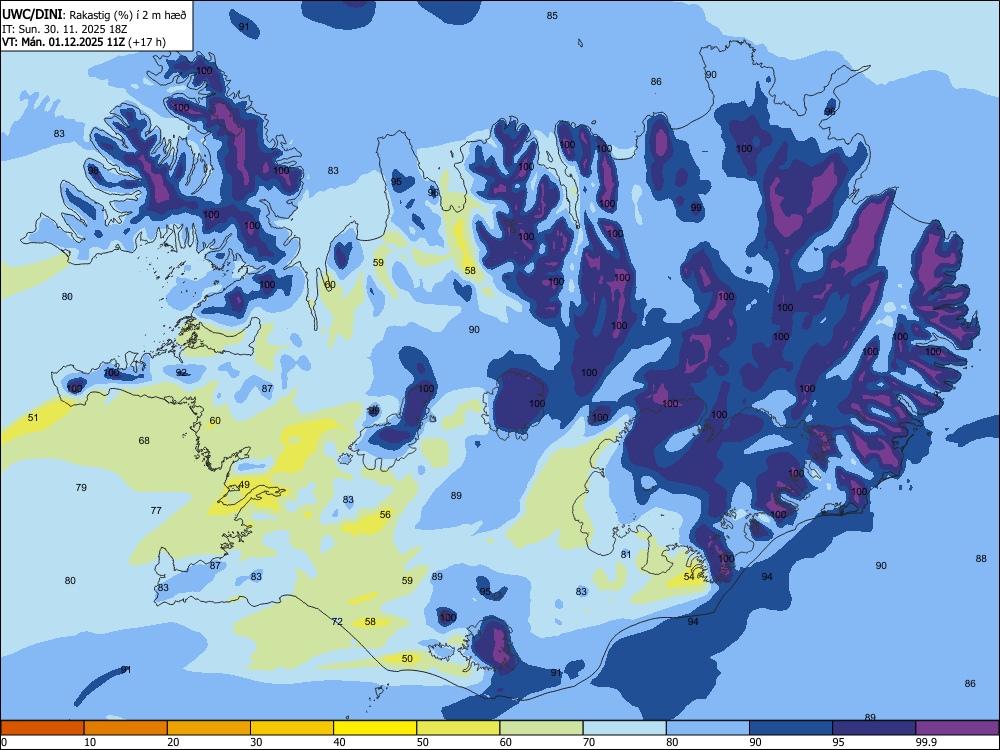Click the 80–90 light blue legend swatch
1000x750 pixels.
click(x=708, y=728)
